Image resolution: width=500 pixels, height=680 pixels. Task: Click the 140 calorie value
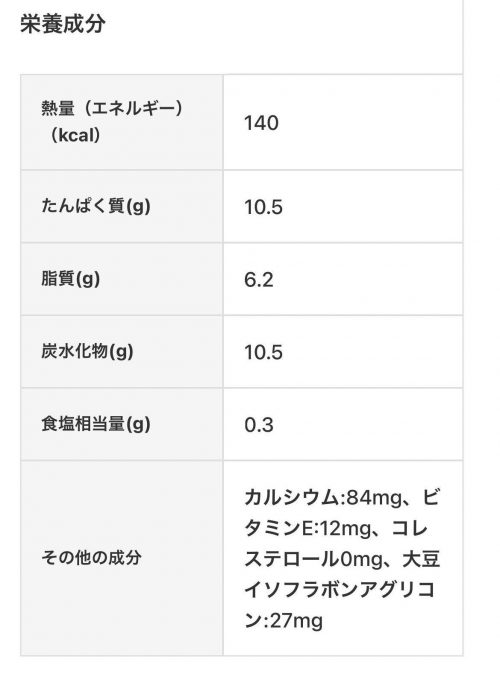pos(261,123)
